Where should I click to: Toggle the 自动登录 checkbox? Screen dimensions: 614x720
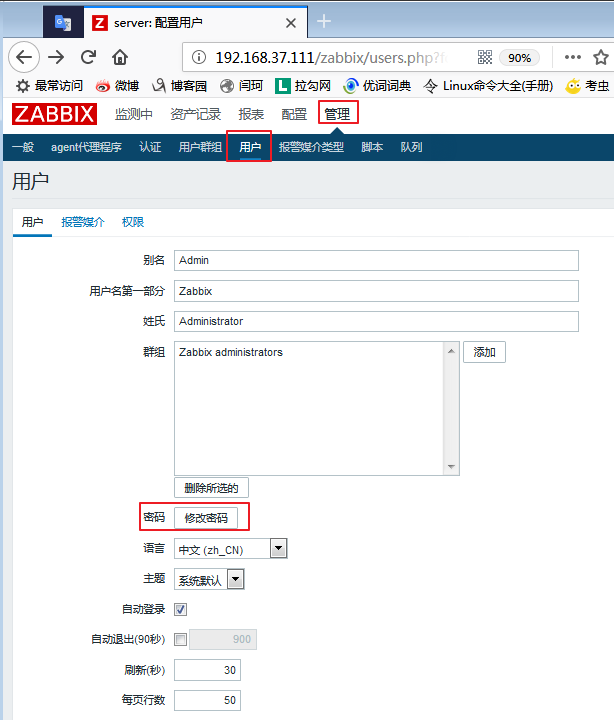point(180,609)
